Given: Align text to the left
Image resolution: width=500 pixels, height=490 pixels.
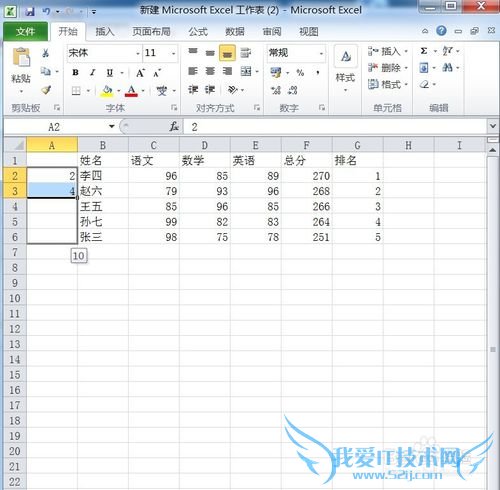Looking at the screenshot, I should (x=193, y=71).
